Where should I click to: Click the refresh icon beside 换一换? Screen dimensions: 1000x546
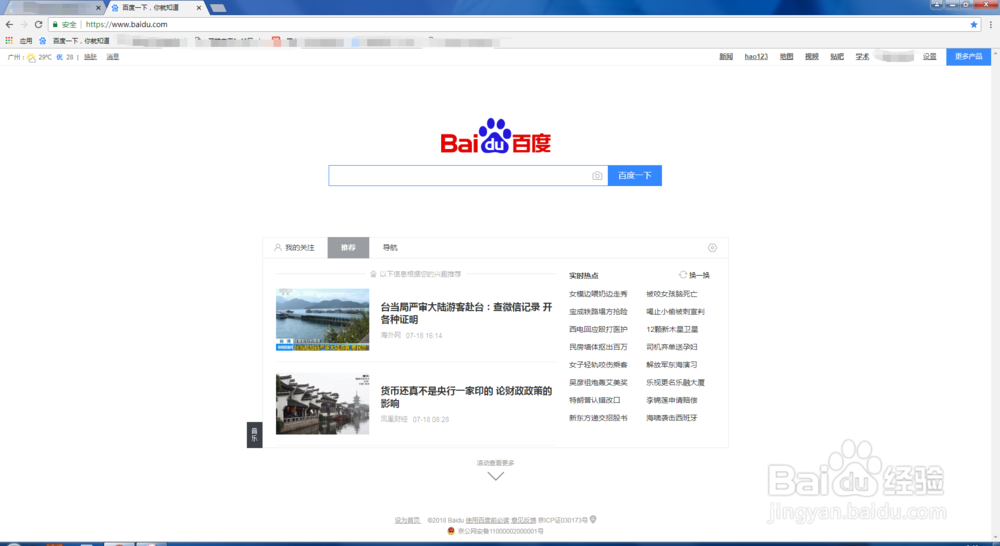click(x=683, y=275)
